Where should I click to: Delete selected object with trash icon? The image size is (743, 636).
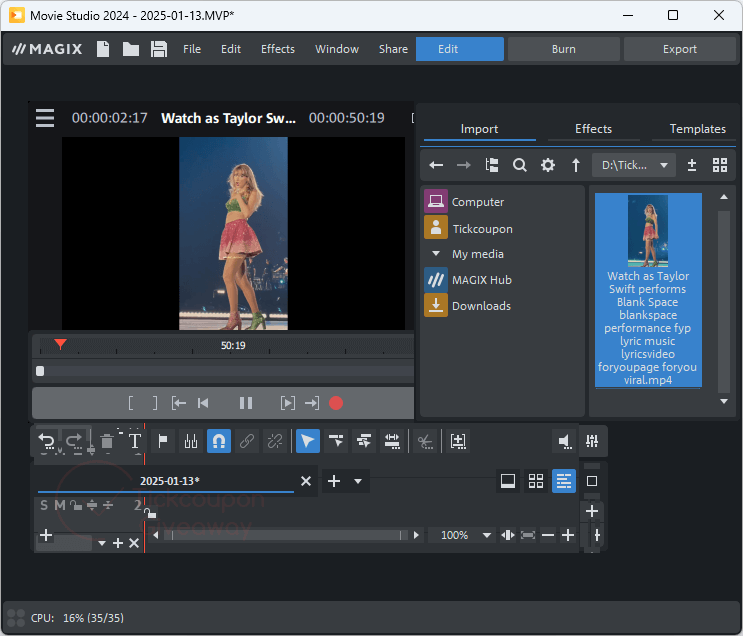pyautogui.click(x=107, y=441)
